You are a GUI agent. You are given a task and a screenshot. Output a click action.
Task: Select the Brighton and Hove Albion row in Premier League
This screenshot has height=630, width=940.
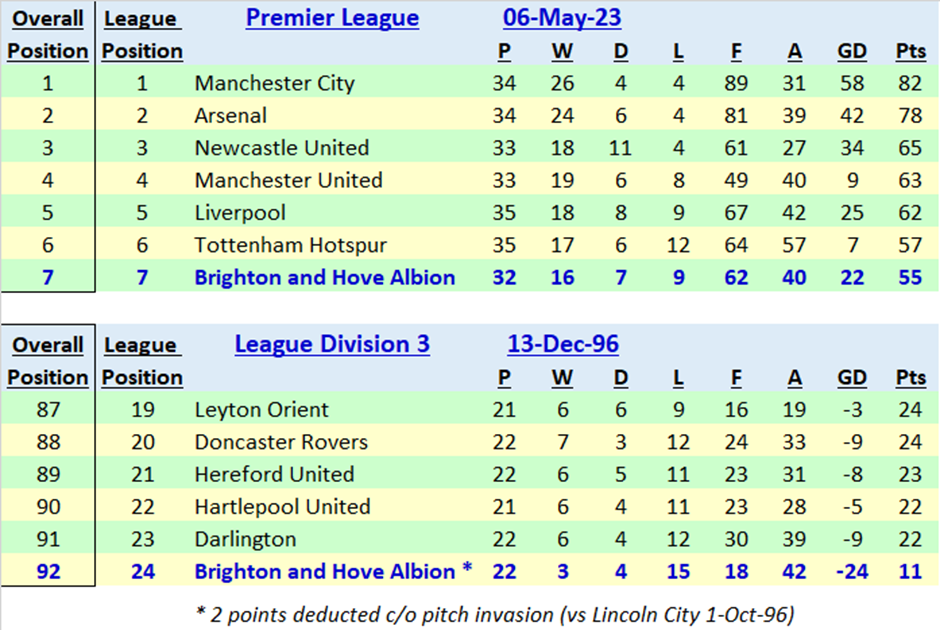pyautogui.click(x=470, y=277)
